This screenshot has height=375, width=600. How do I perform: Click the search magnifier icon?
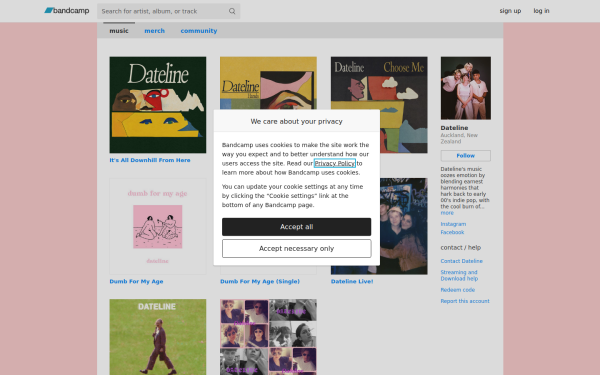232,11
